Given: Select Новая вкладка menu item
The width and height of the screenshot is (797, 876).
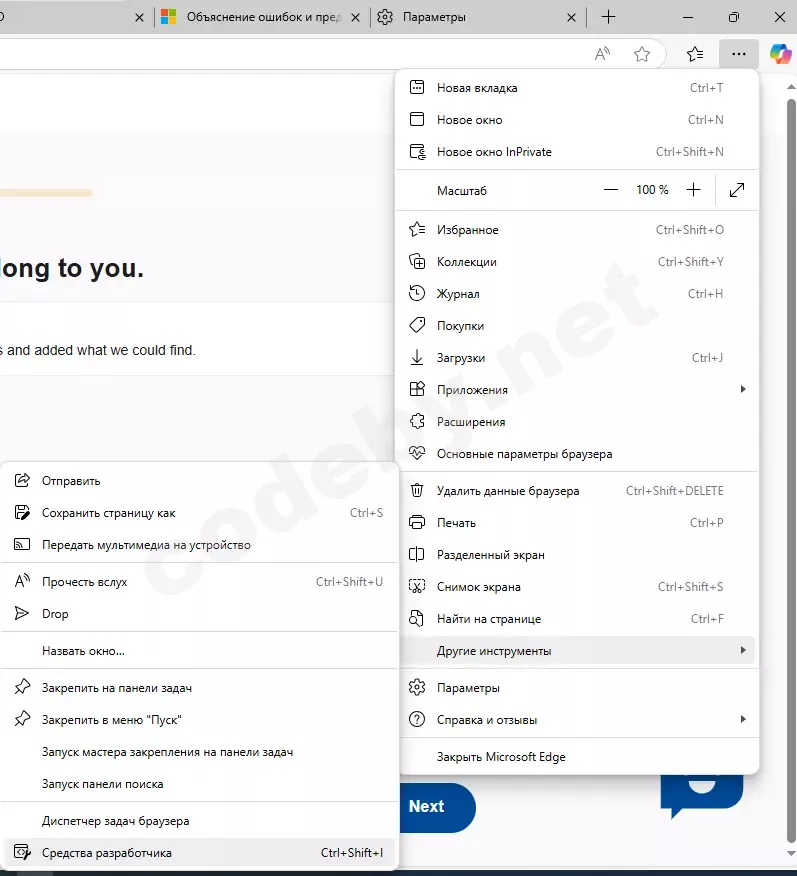Looking at the screenshot, I should (x=577, y=88).
